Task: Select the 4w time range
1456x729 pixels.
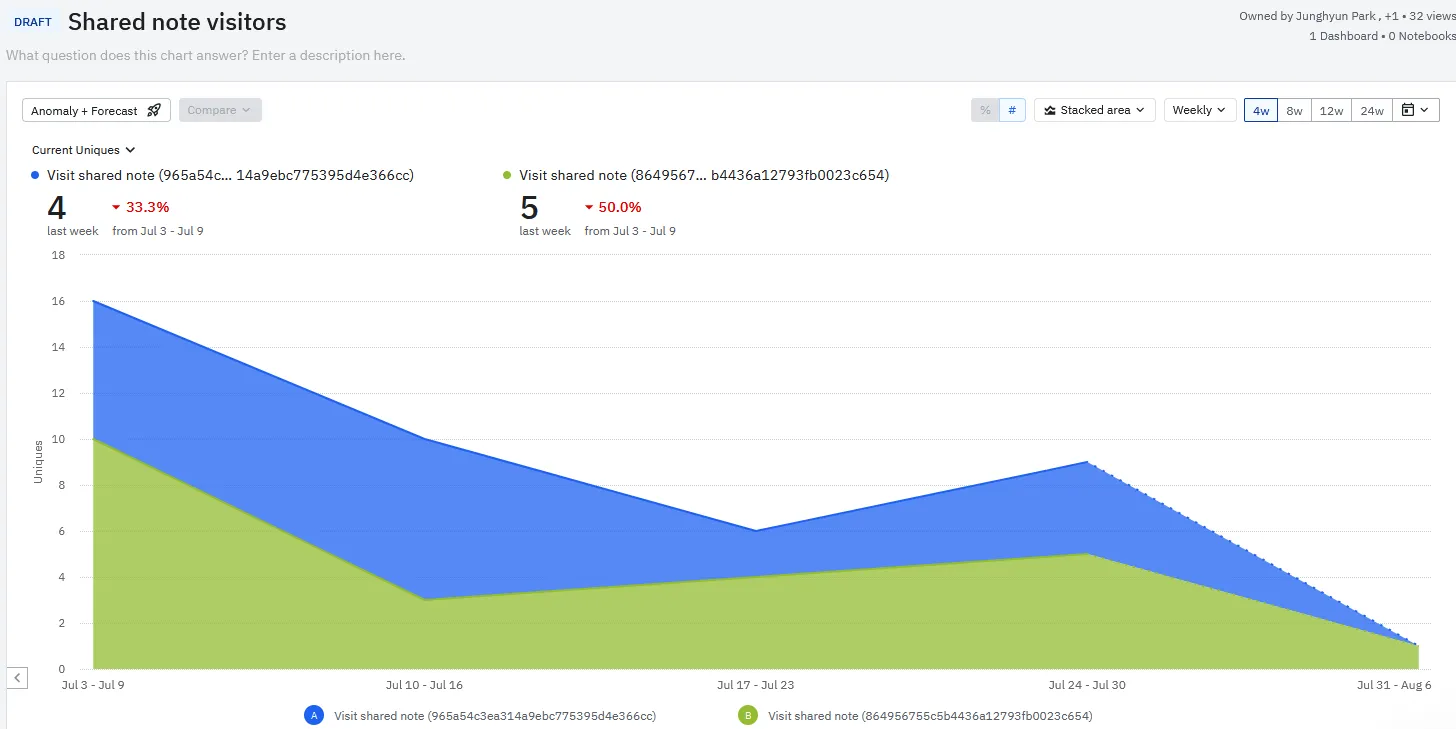Action: (1261, 110)
